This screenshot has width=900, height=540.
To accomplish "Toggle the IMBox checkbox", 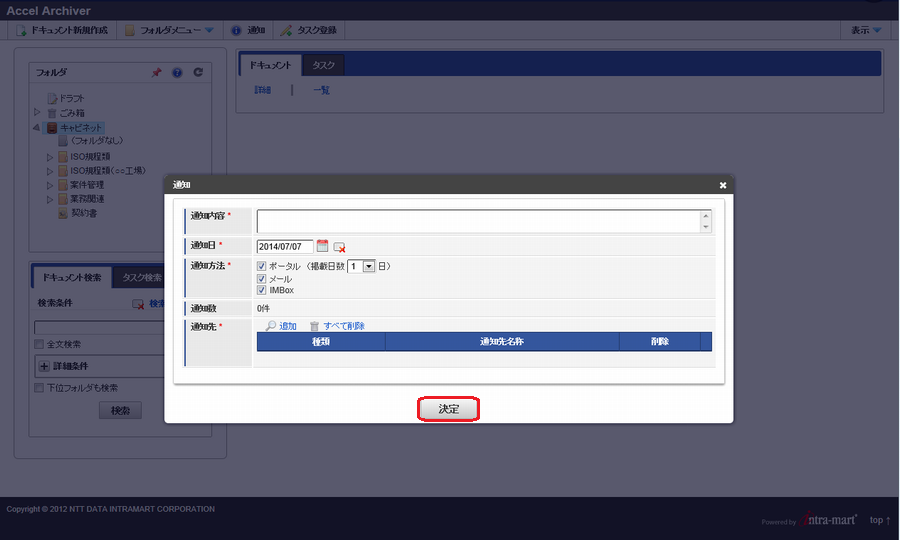I will pyautogui.click(x=262, y=290).
